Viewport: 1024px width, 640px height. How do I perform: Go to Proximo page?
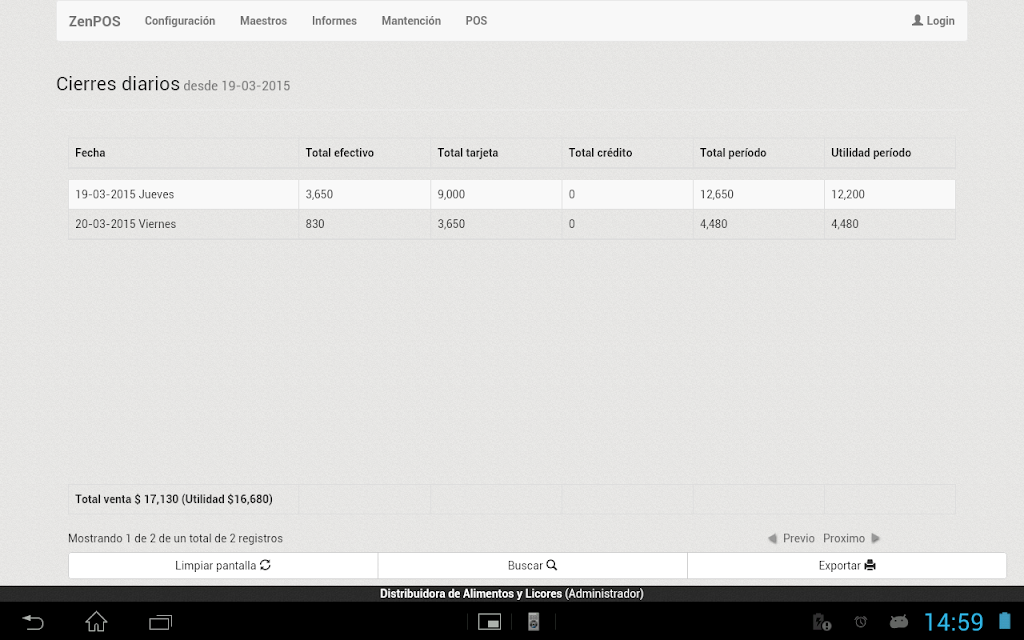point(844,539)
